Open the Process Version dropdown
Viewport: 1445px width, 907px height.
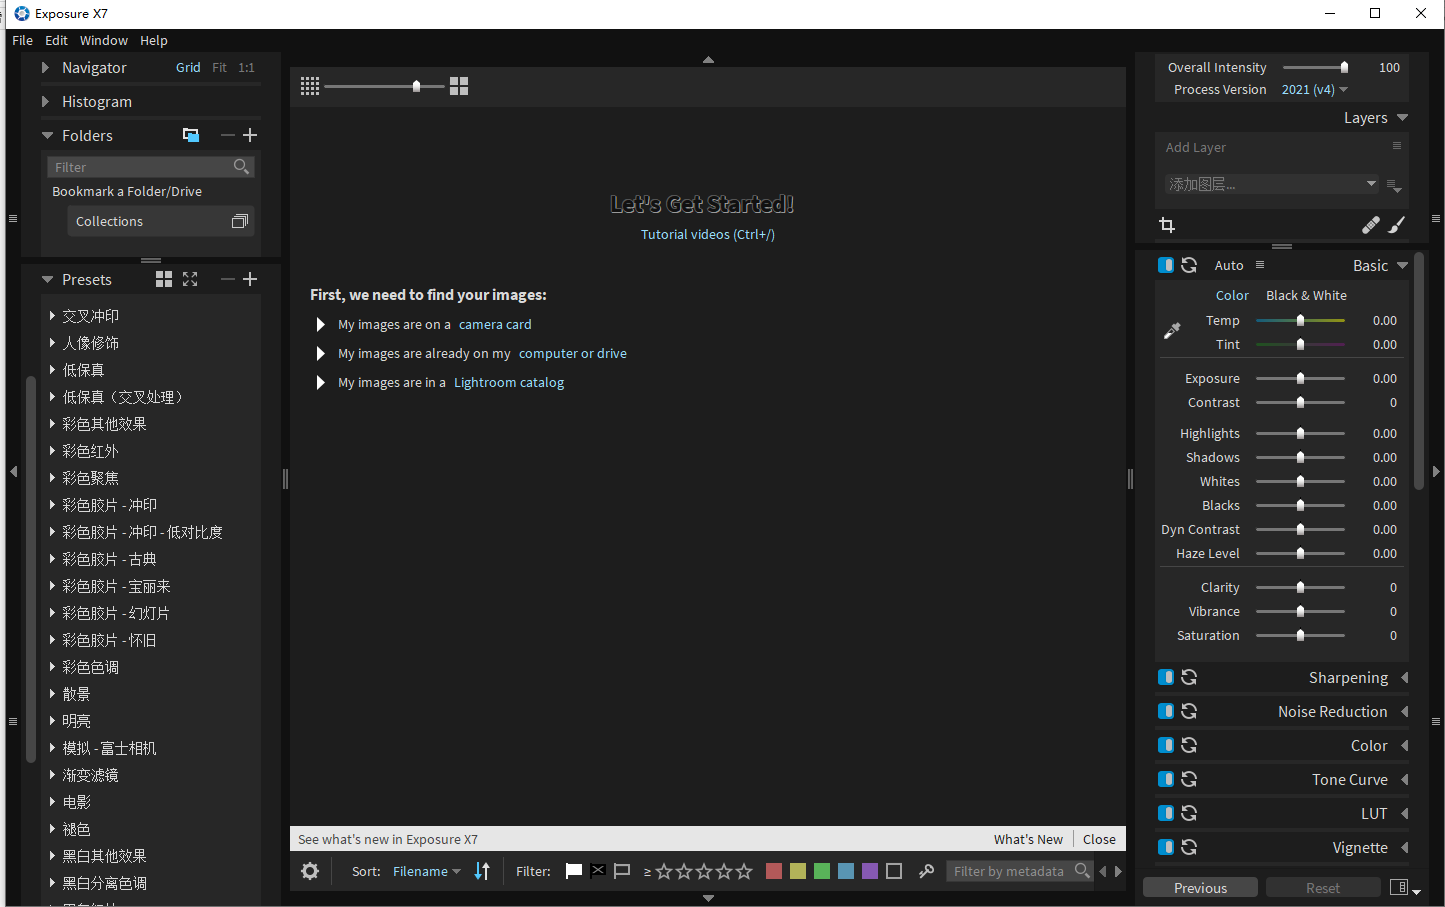click(x=1314, y=90)
